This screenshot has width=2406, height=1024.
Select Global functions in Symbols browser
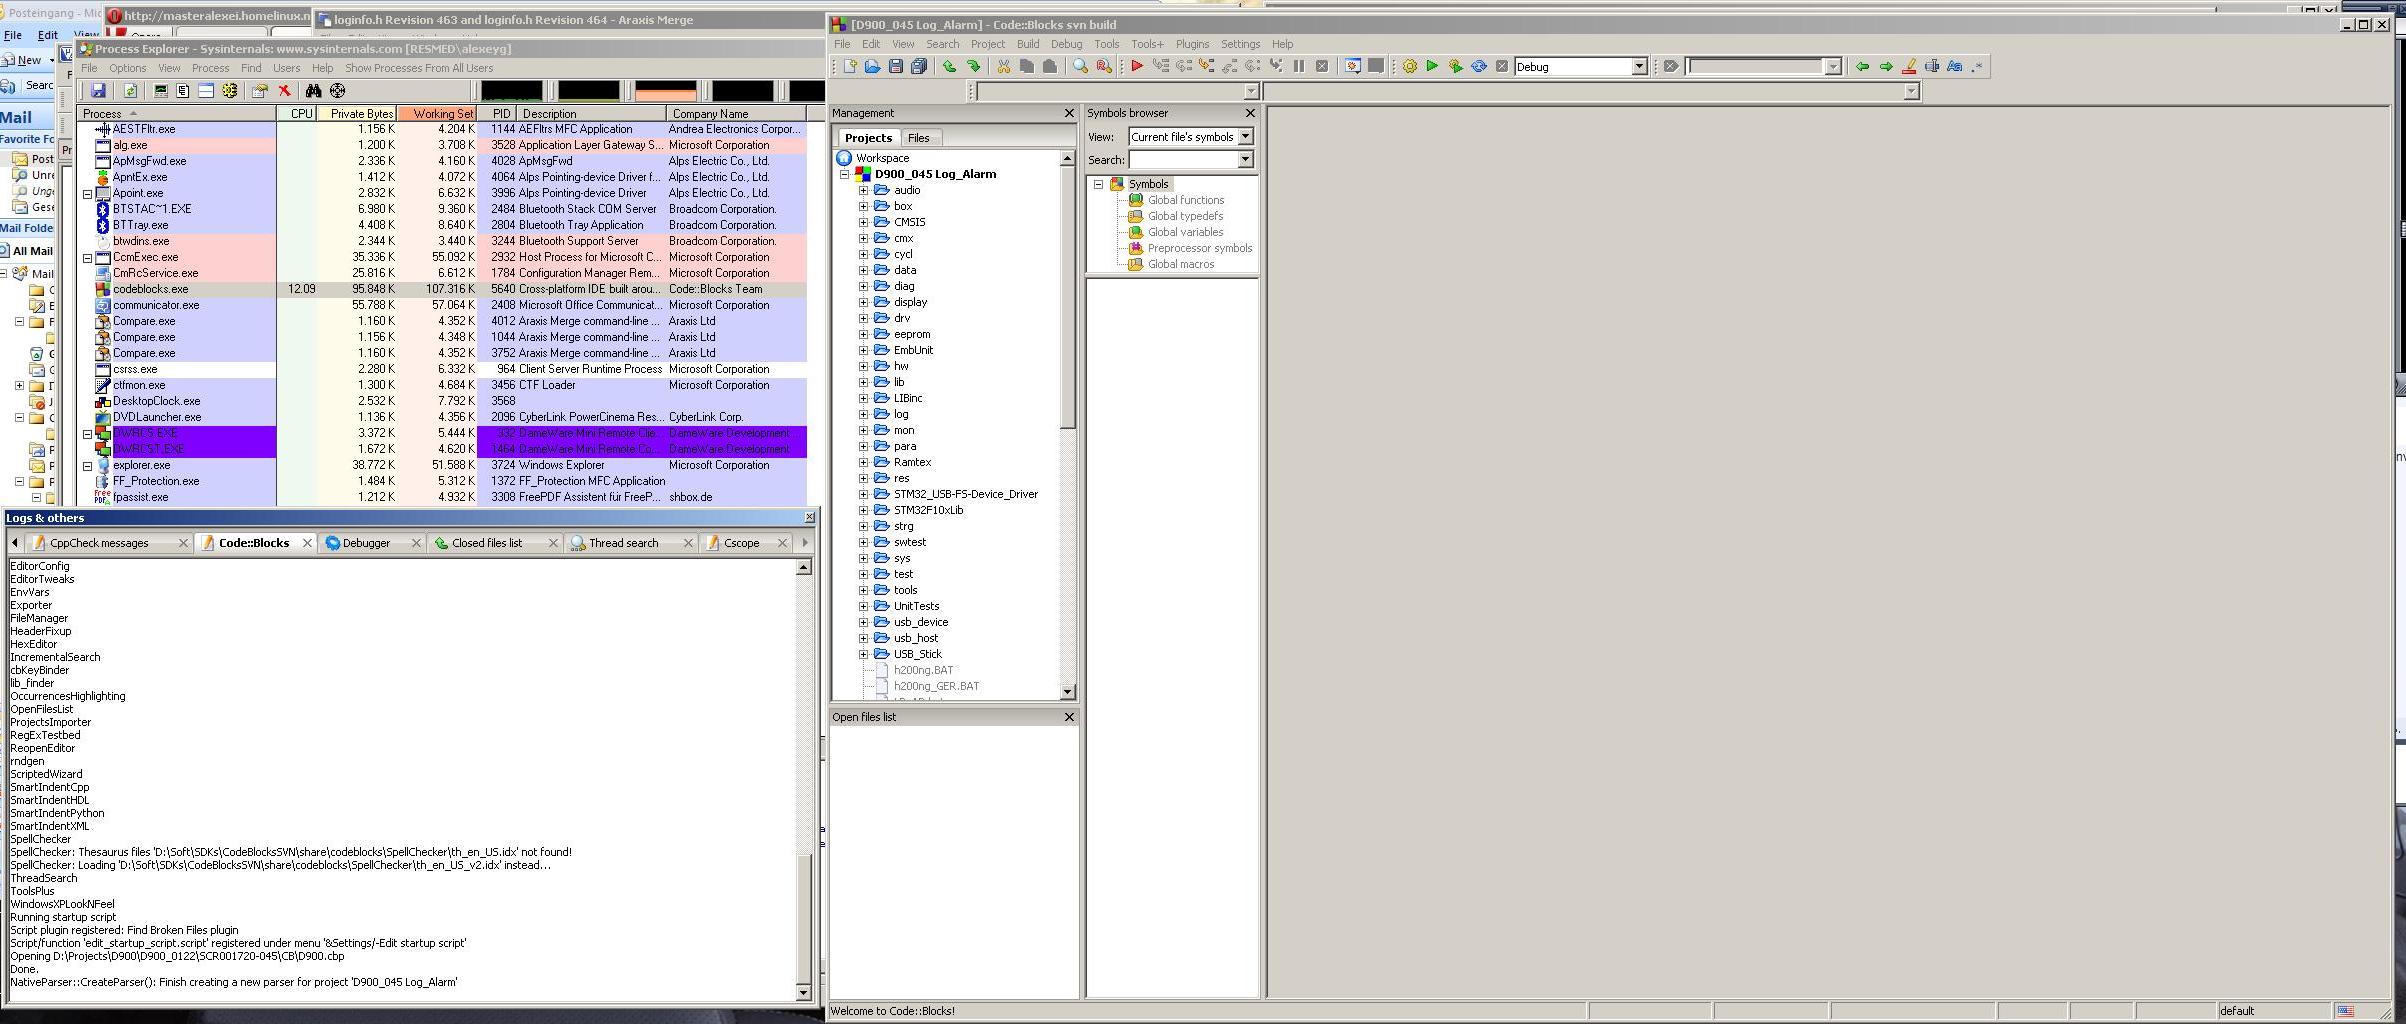[x=1185, y=200]
